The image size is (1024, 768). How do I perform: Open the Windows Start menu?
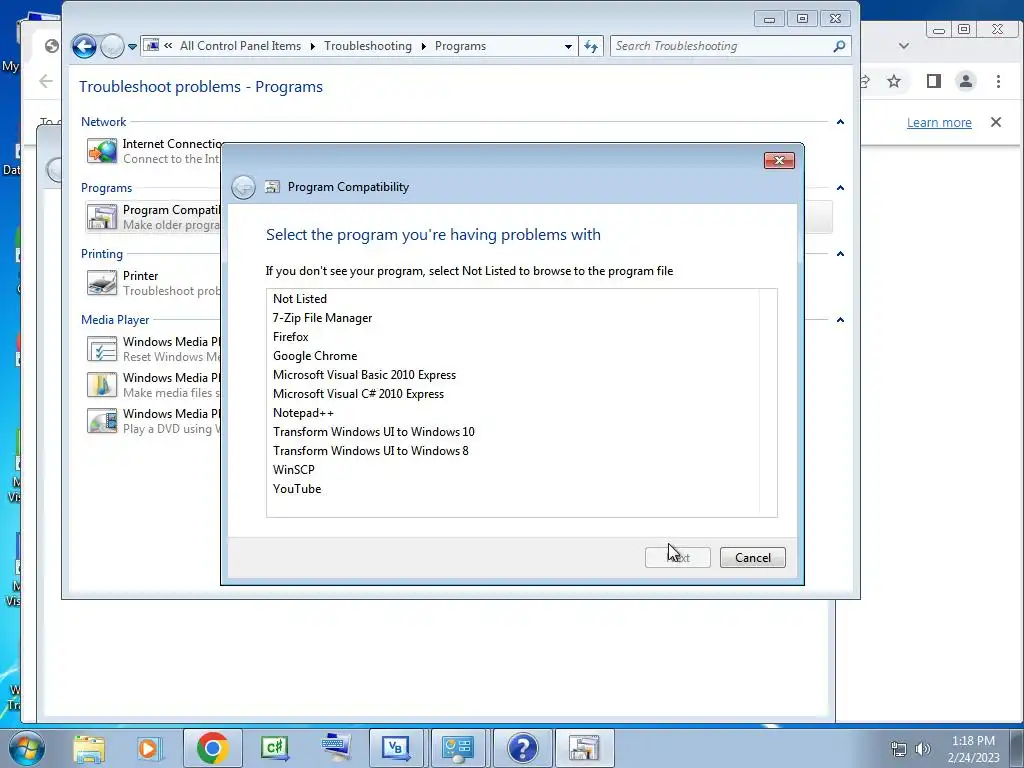pyautogui.click(x=26, y=748)
